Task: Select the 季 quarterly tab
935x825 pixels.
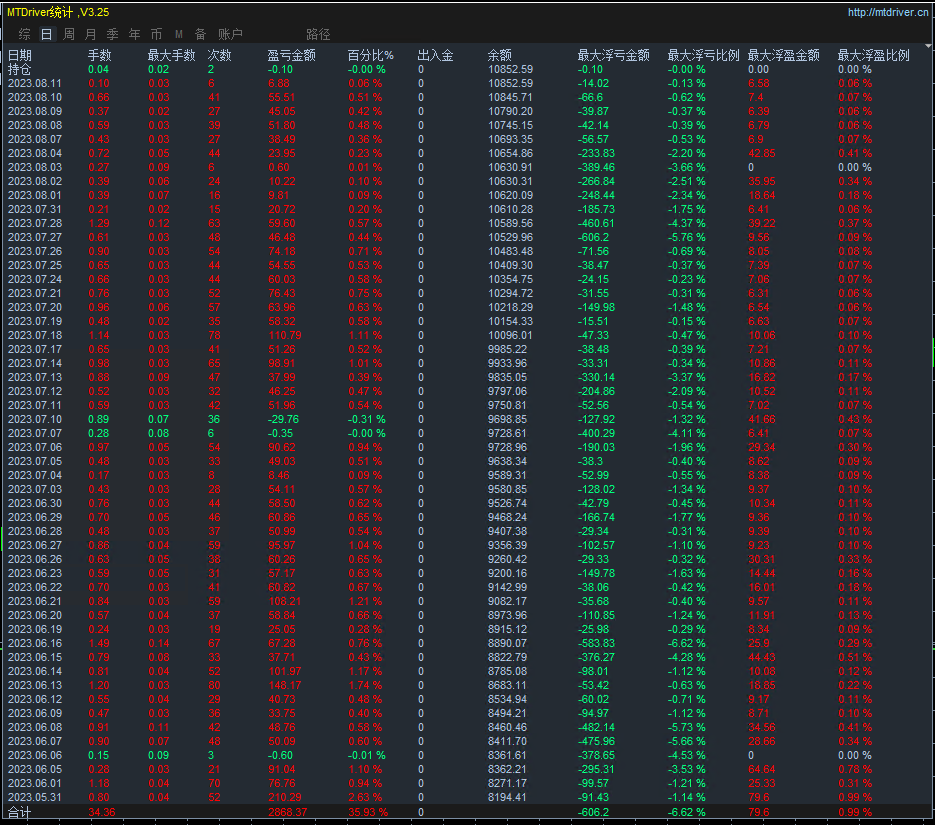Action: (112, 34)
